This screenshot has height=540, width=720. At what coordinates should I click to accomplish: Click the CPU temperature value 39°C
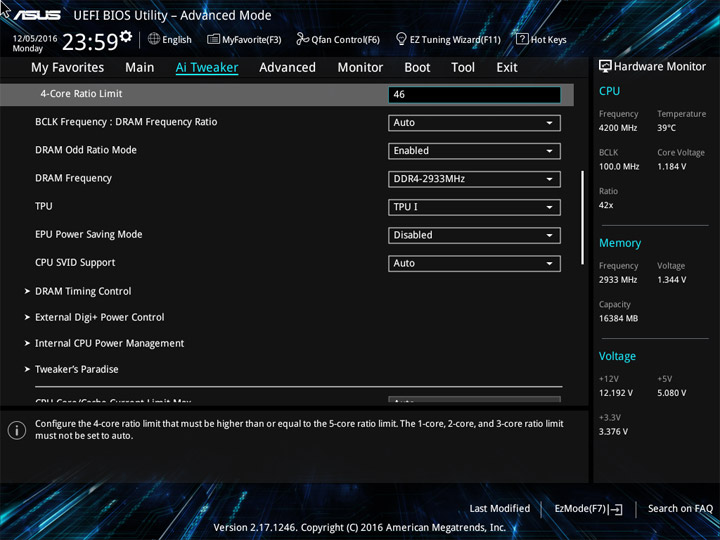[667, 128]
